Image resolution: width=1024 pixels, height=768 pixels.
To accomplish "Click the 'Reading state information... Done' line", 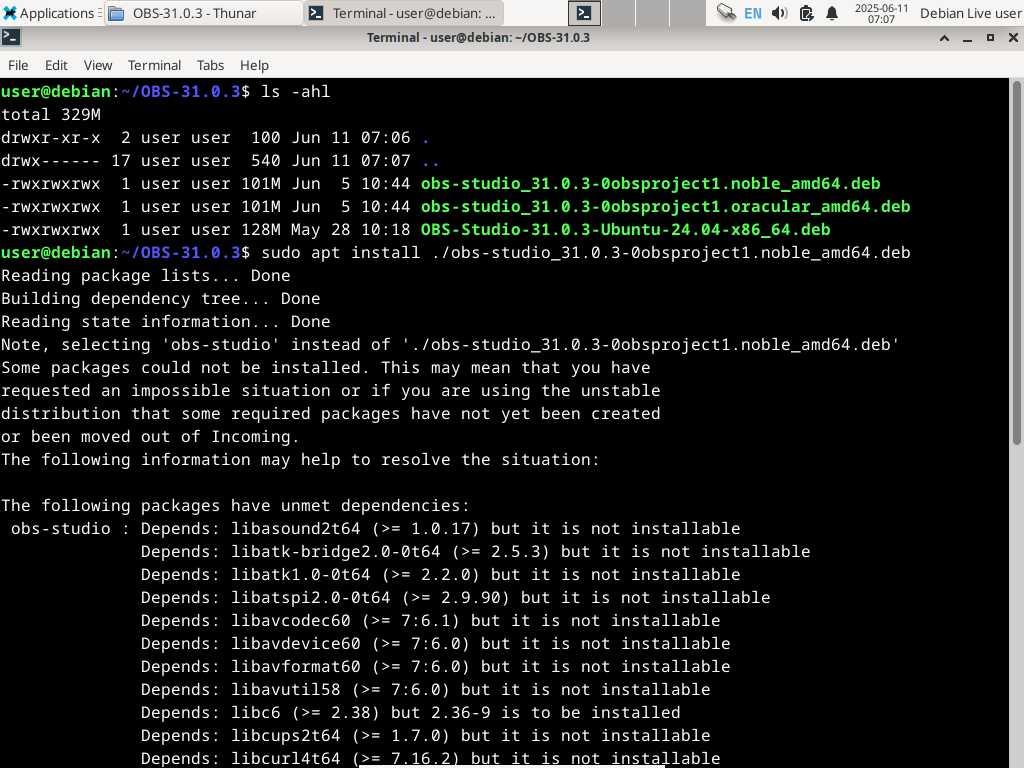I will [166, 321].
